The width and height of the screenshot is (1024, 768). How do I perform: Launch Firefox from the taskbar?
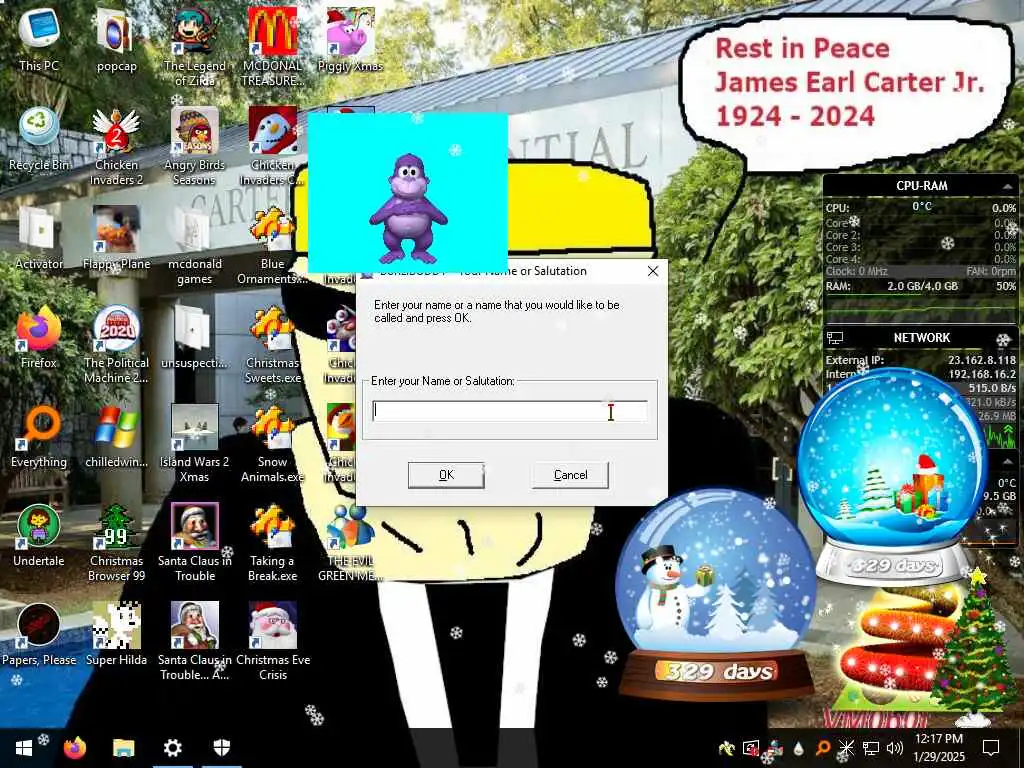click(x=74, y=748)
